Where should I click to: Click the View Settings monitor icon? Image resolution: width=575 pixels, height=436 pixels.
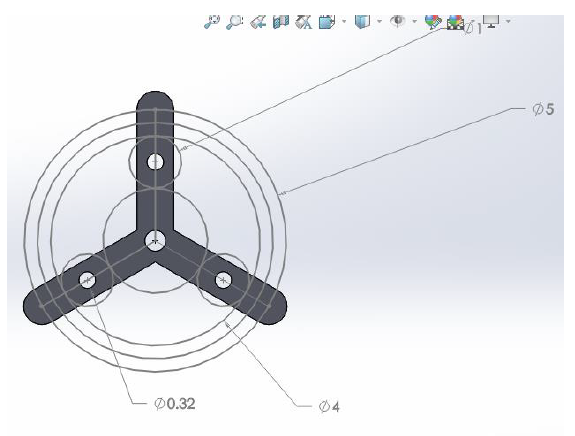coord(491,21)
